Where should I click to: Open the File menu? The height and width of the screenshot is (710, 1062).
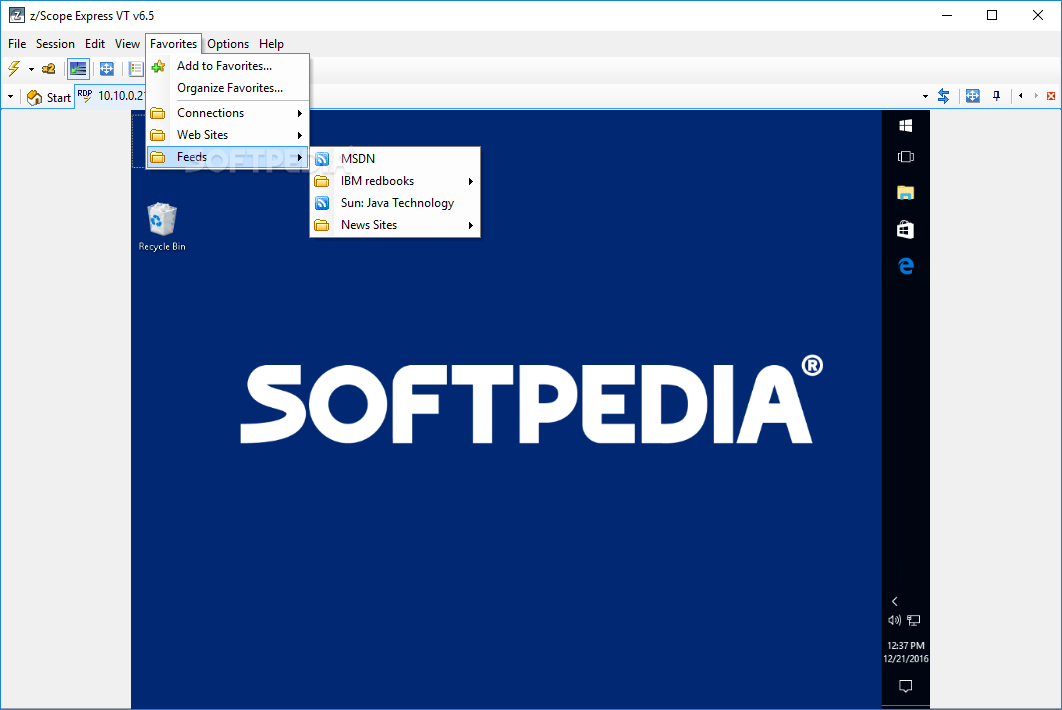click(17, 44)
